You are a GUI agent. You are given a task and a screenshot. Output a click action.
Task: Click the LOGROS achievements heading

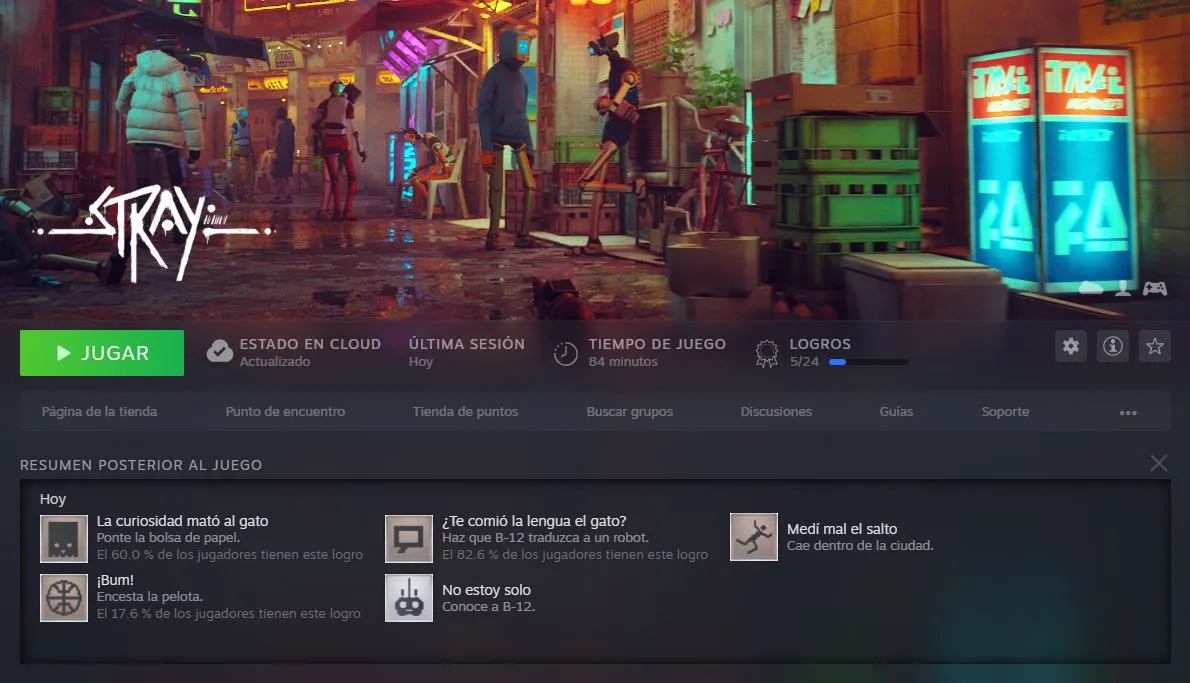[x=820, y=344]
